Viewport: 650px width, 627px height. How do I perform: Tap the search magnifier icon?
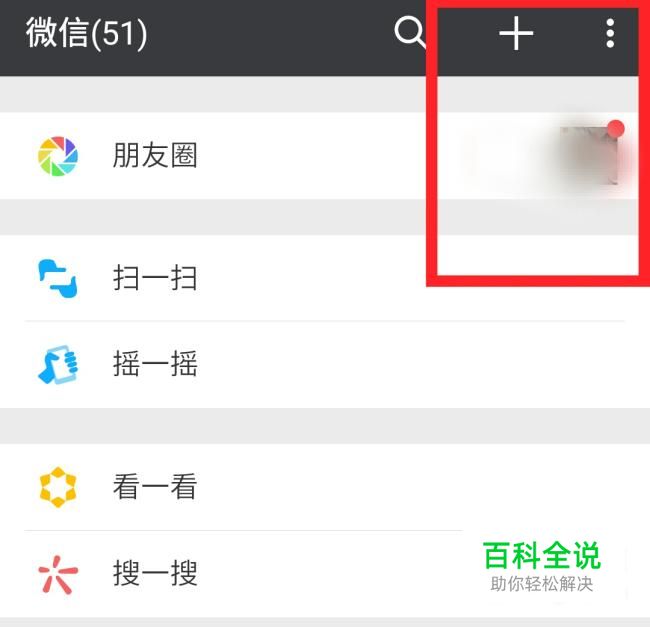[410, 32]
